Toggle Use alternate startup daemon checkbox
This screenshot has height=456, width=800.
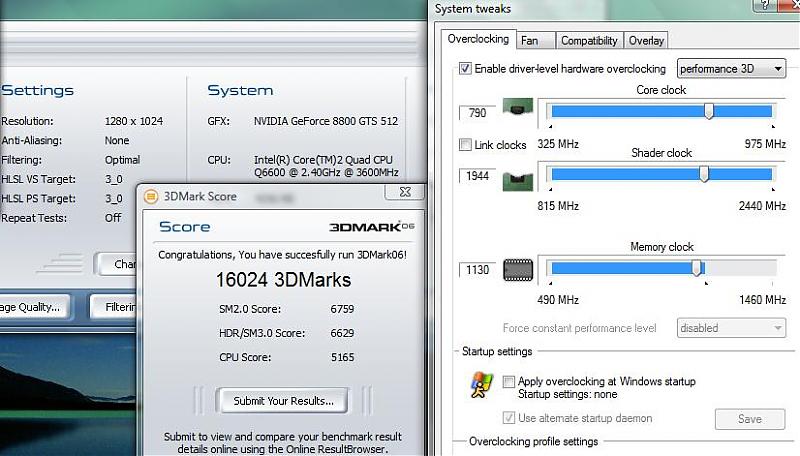point(509,418)
